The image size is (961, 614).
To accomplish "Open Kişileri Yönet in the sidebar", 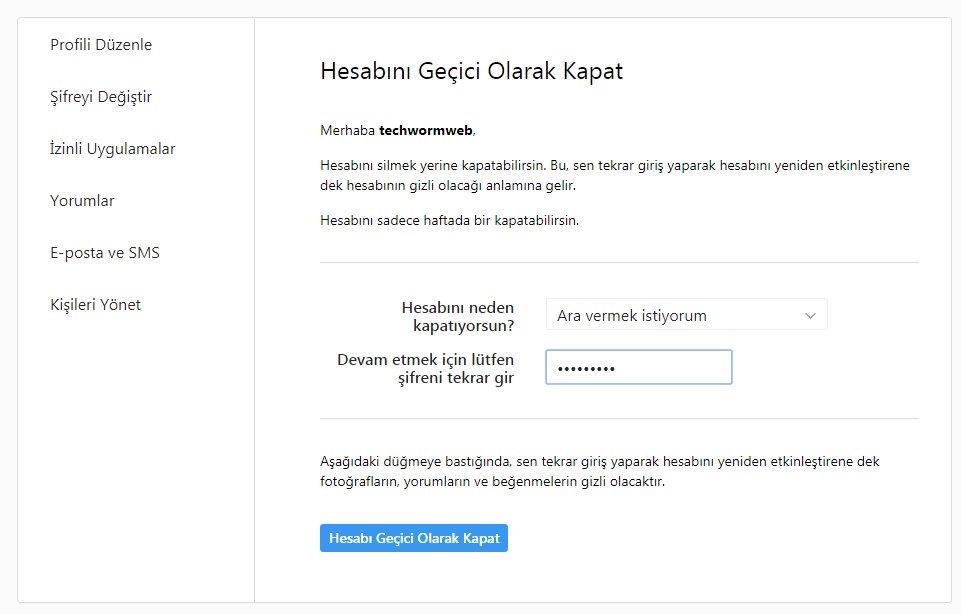I will 95,305.
